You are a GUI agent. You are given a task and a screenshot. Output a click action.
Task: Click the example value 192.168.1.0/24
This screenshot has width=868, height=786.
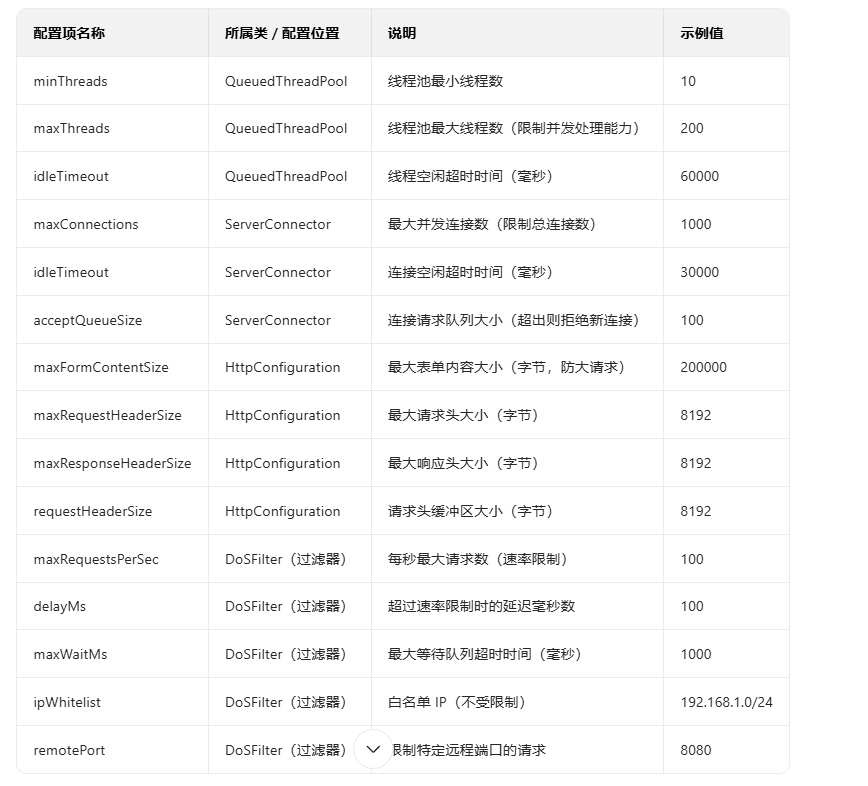pos(726,702)
